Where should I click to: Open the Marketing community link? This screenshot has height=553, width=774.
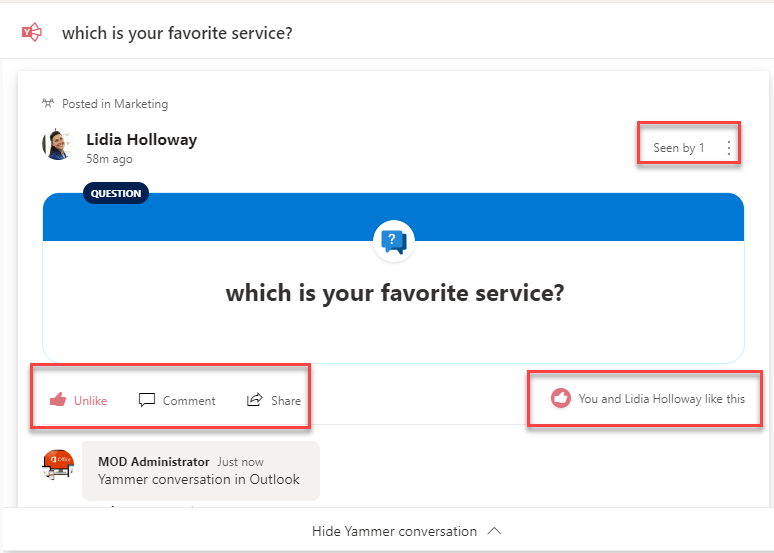[141, 104]
